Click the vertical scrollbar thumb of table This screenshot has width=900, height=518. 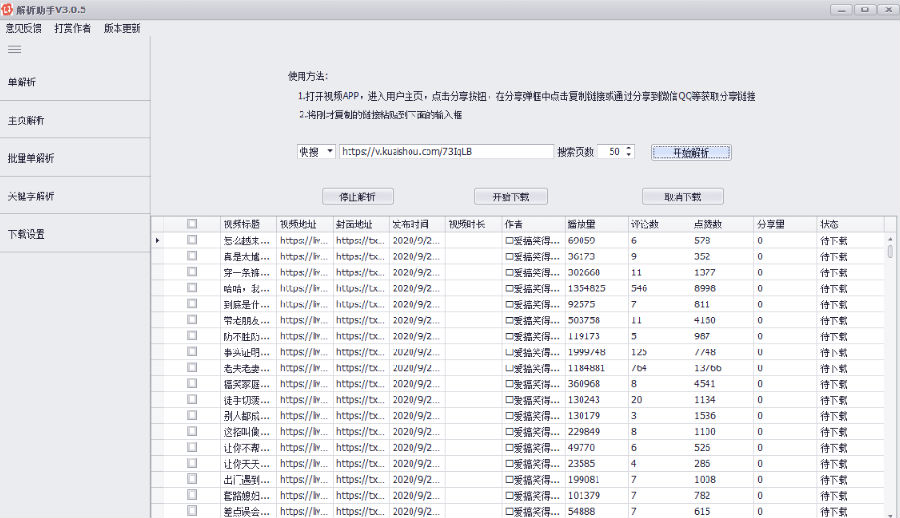[890, 253]
